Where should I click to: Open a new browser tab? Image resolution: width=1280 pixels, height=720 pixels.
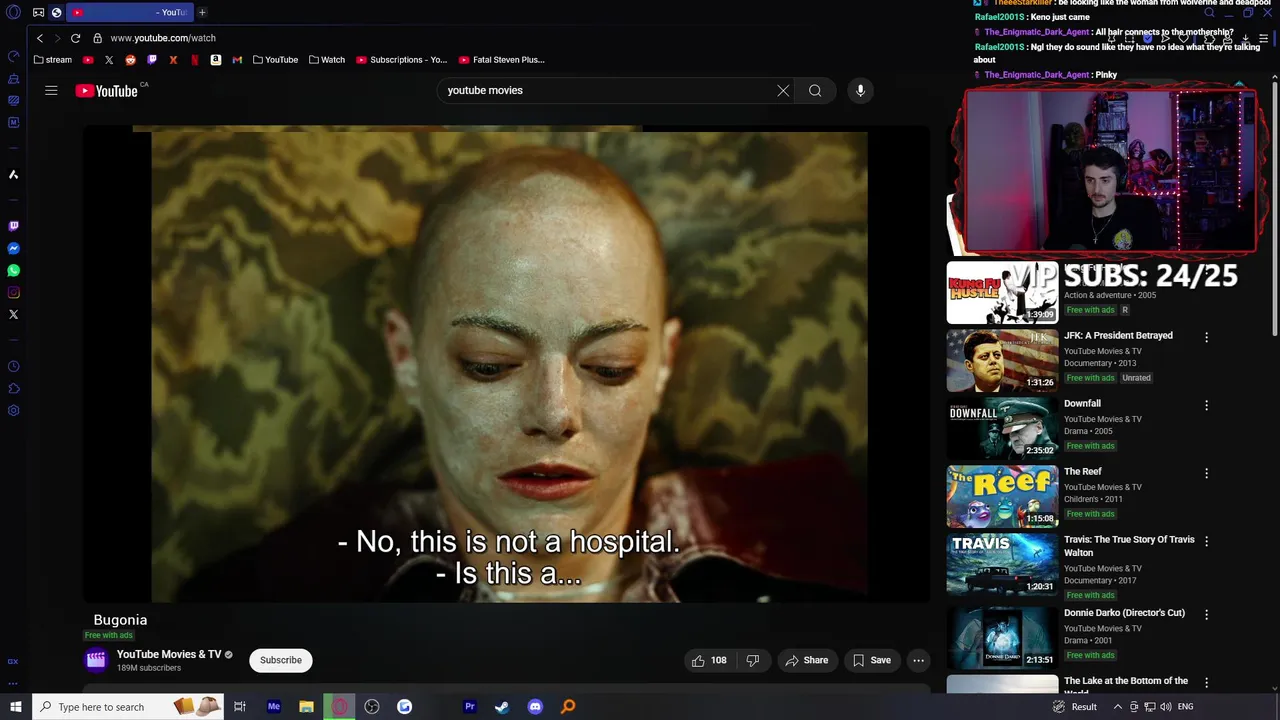[202, 13]
